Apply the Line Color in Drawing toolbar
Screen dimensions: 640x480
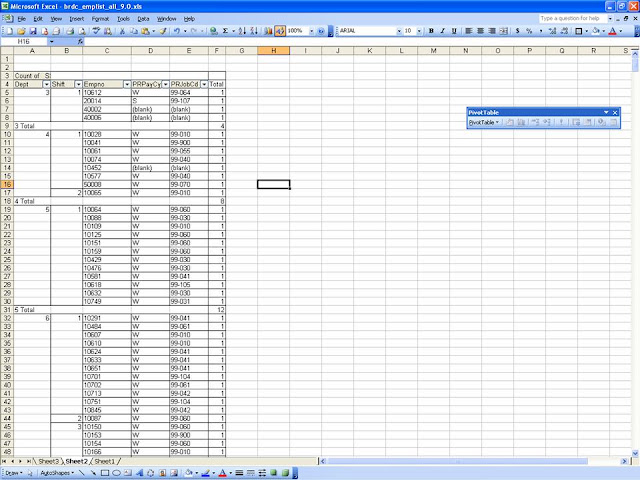coord(205,473)
